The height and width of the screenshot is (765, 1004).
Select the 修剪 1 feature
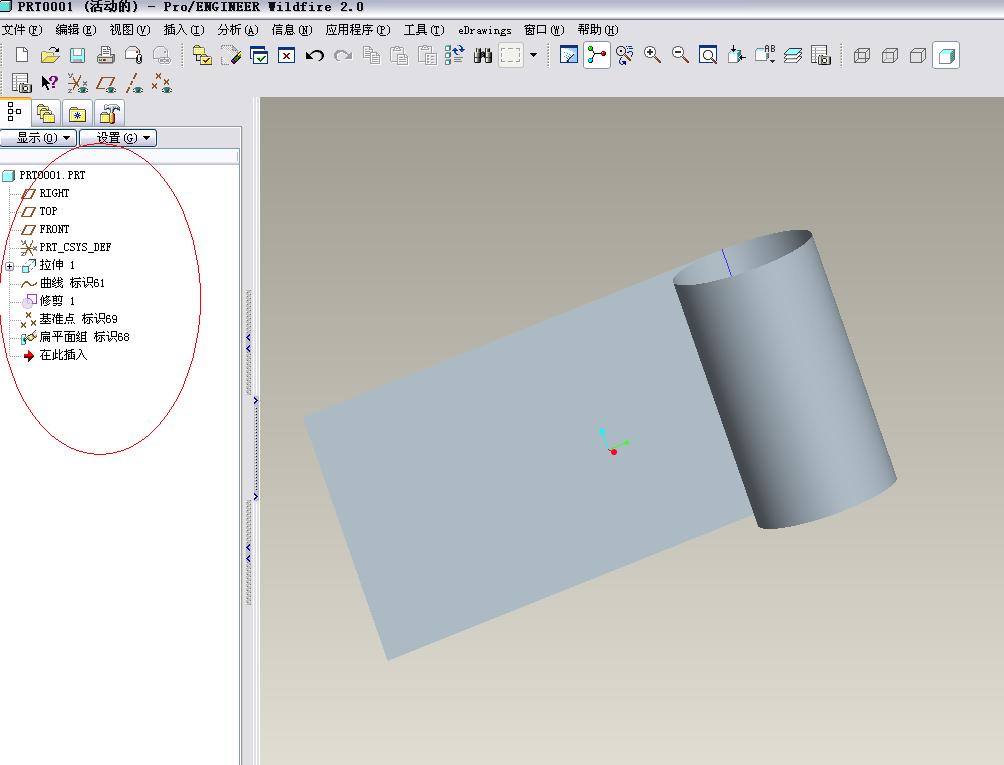tap(57, 300)
